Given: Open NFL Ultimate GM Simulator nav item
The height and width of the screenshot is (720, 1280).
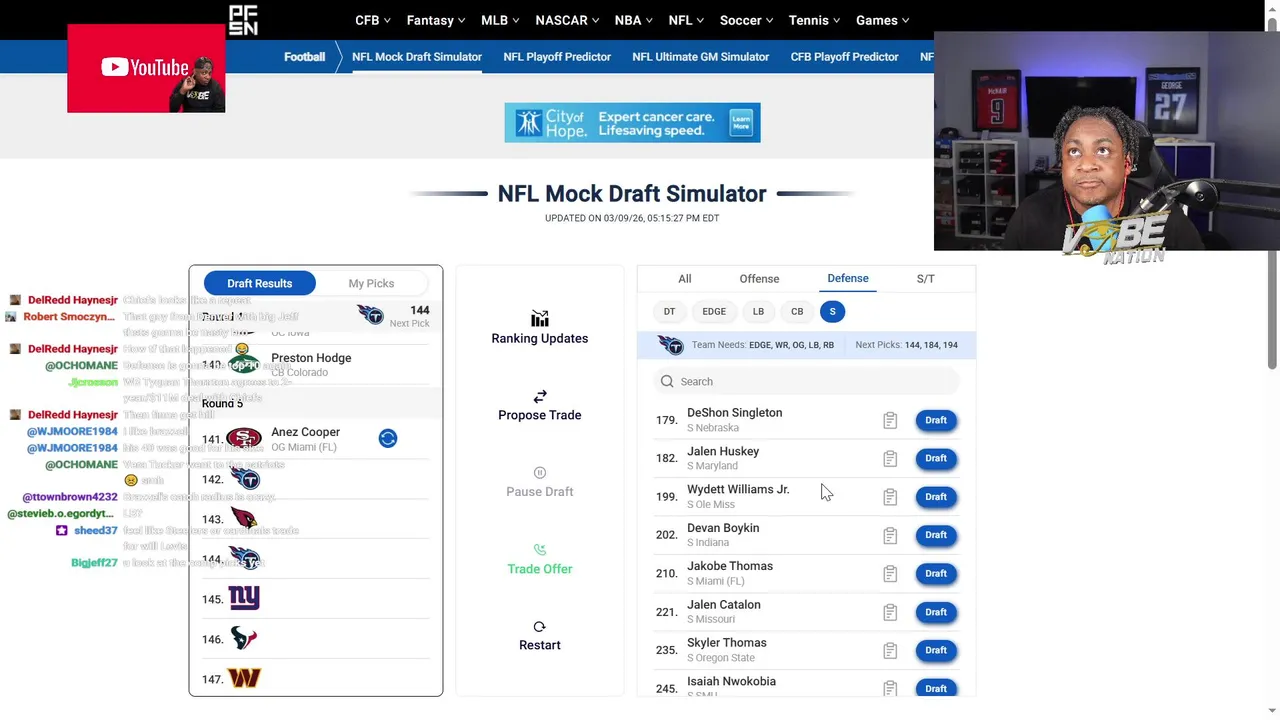Looking at the screenshot, I should pos(701,57).
